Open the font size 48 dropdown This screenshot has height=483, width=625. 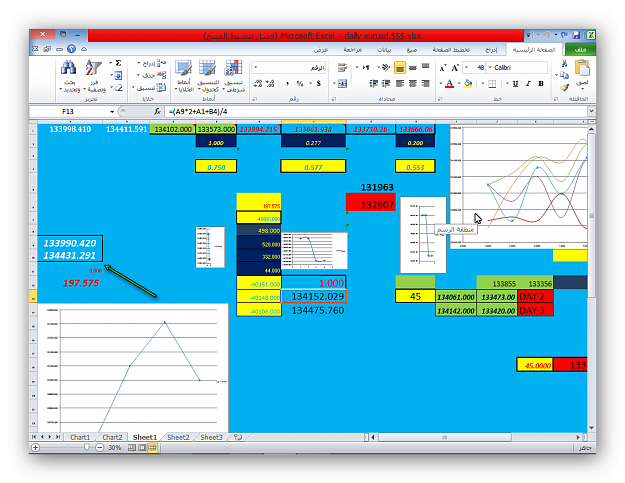point(467,68)
